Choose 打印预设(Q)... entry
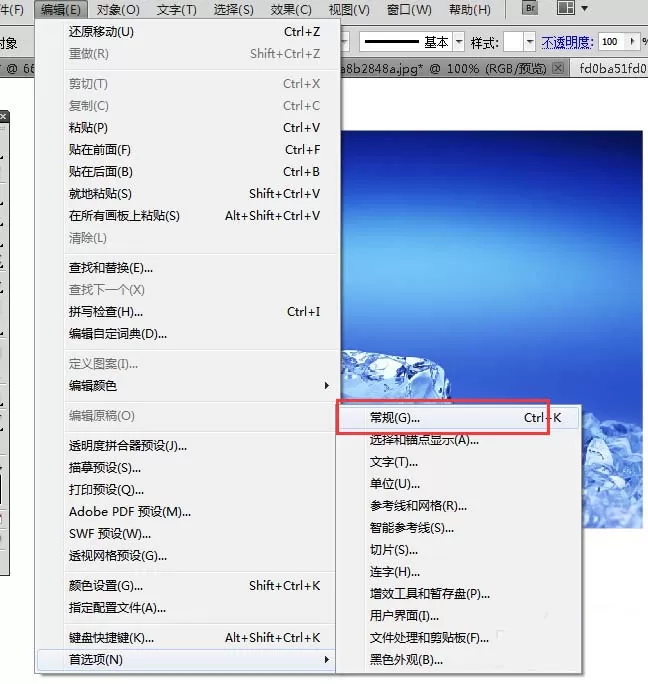648x684 pixels. pyautogui.click(x=188, y=490)
